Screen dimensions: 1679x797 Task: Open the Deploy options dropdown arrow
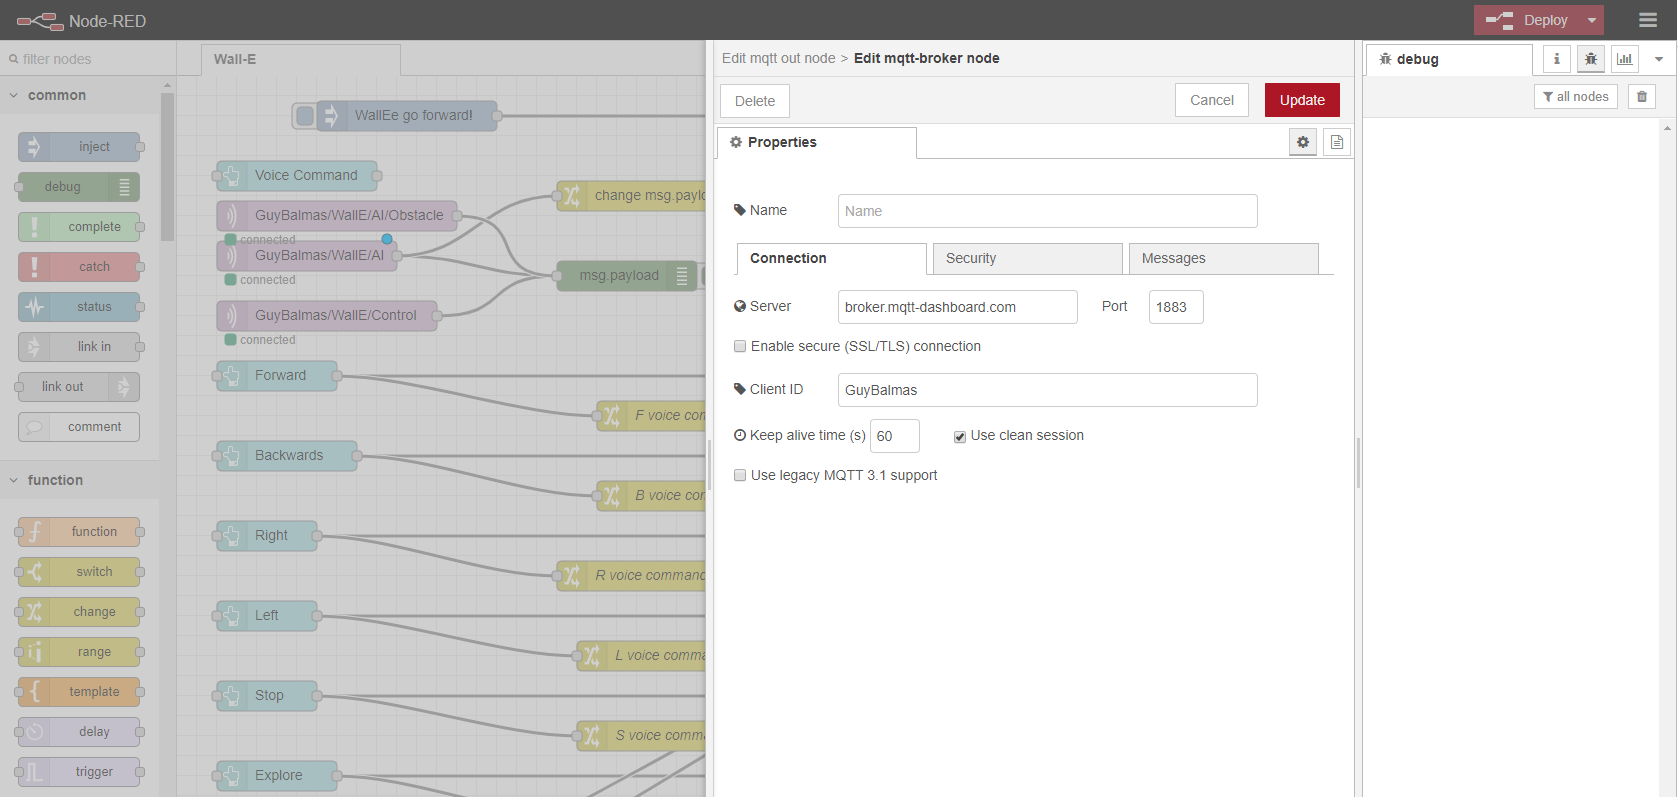[x=1592, y=20]
